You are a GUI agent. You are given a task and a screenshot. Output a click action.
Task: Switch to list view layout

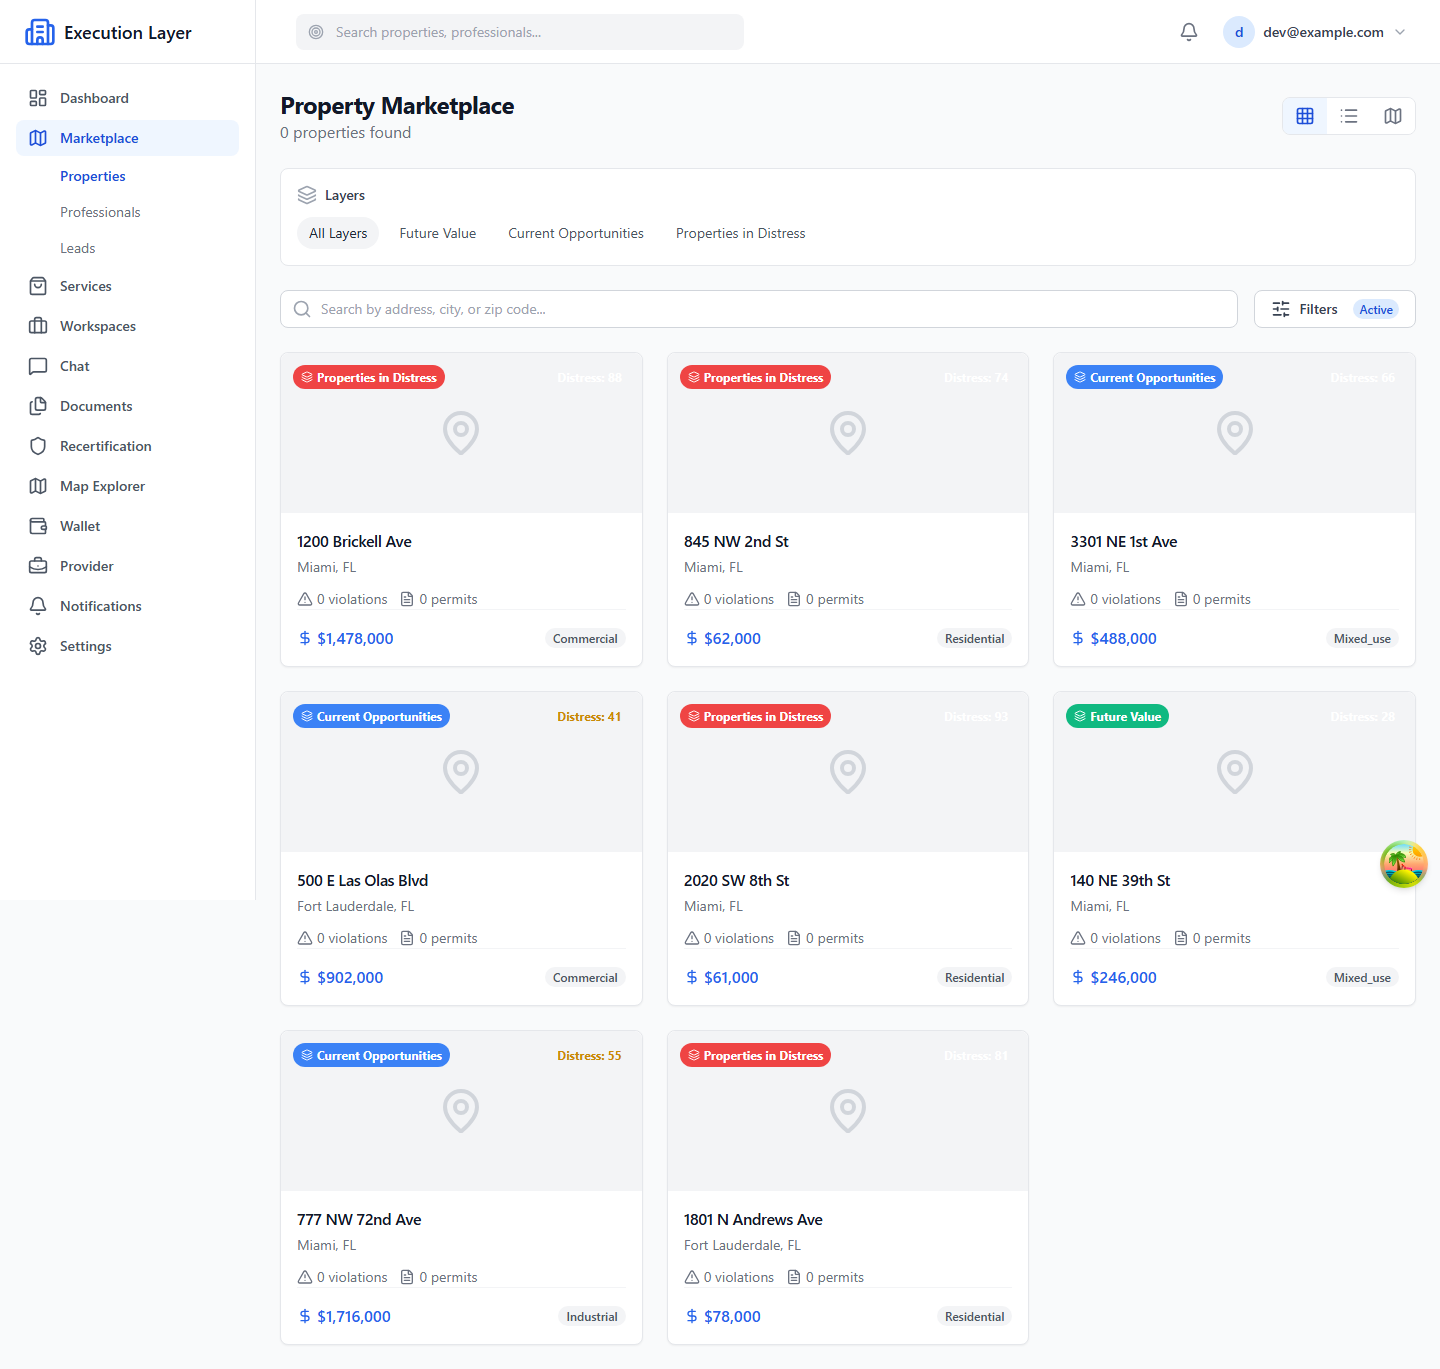[x=1349, y=116]
